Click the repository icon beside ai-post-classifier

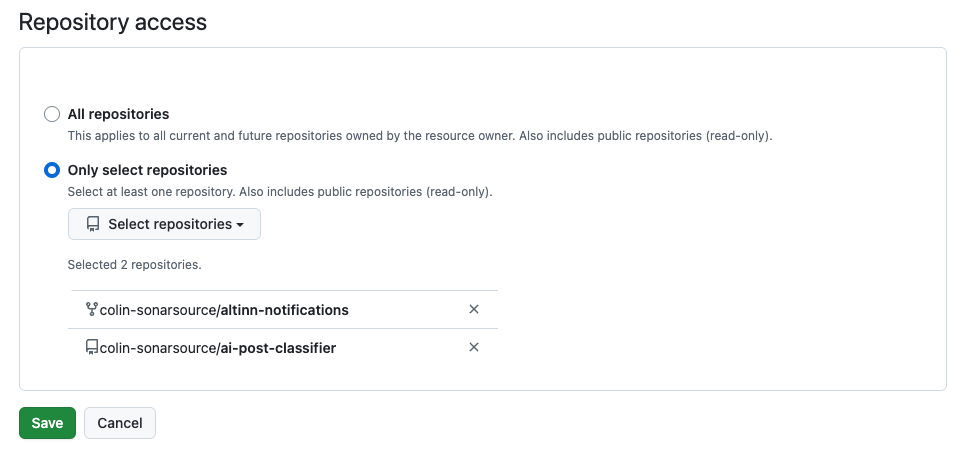[92, 347]
